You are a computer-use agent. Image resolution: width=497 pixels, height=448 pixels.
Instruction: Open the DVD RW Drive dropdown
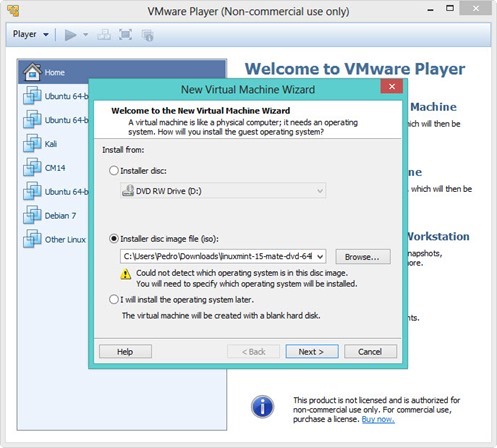pyautogui.click(x=223, y=191)
